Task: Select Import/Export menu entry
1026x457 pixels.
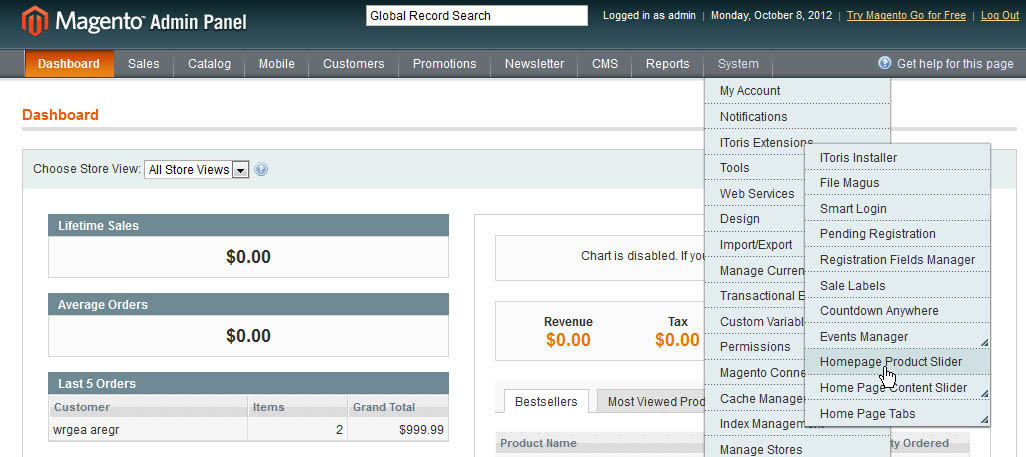Action: tap(756, 244)
